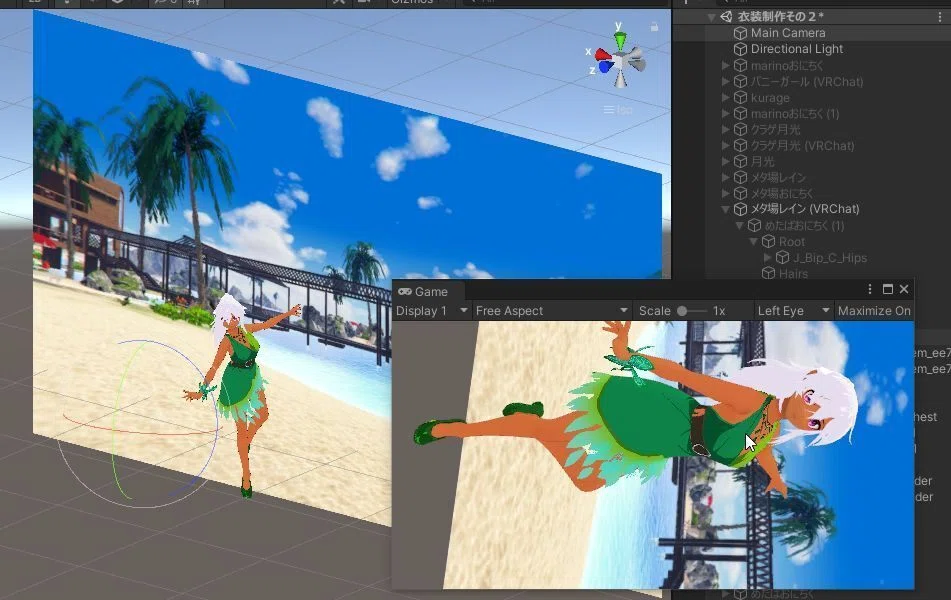Click the クラゲ月光 (VRChat) cube icon

point(740,146)
